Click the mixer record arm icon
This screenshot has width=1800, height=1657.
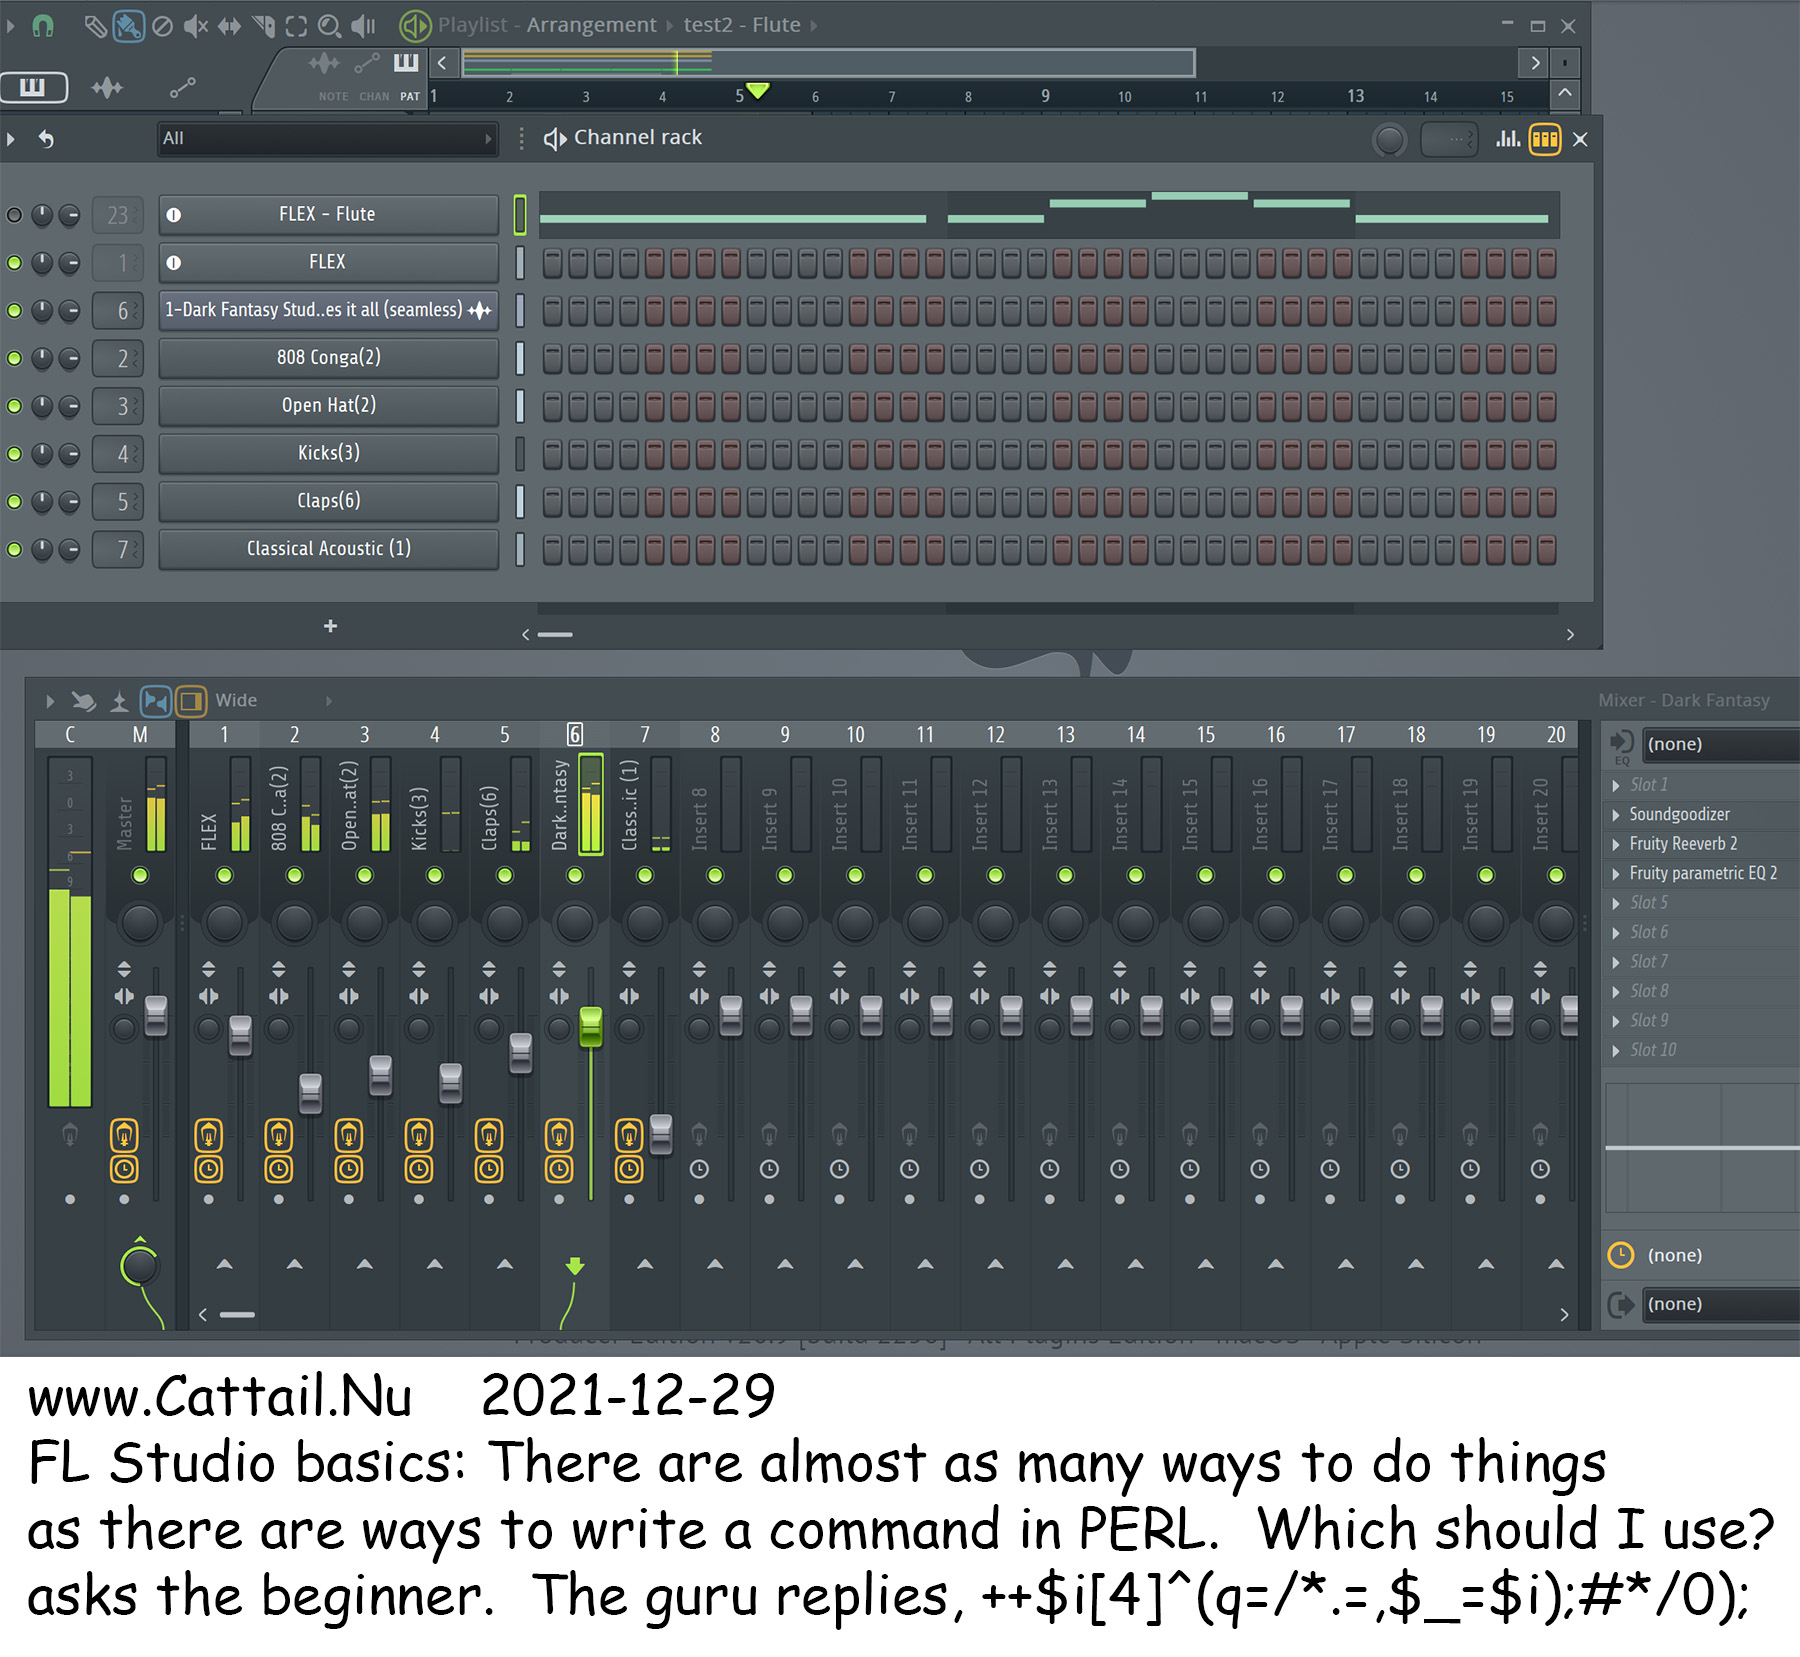pyautogui.click(x=119, y=701)
